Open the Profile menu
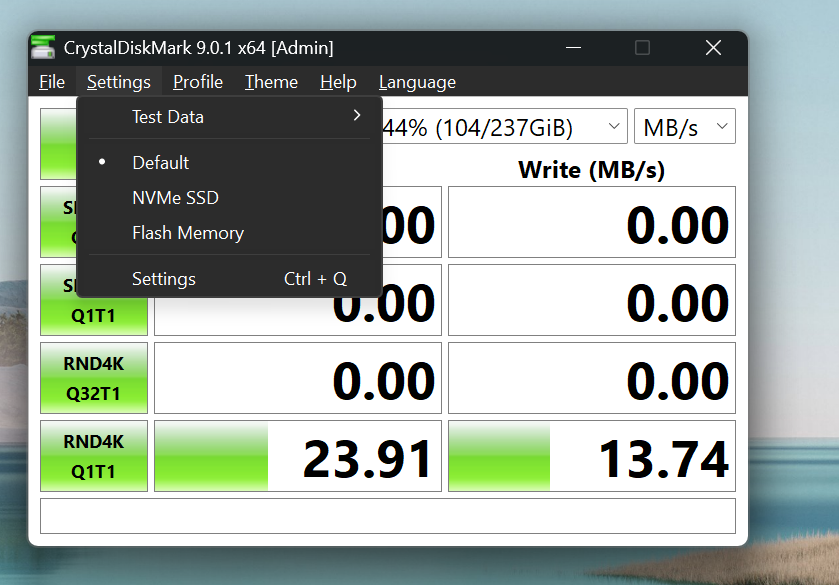 coord(198,82)
